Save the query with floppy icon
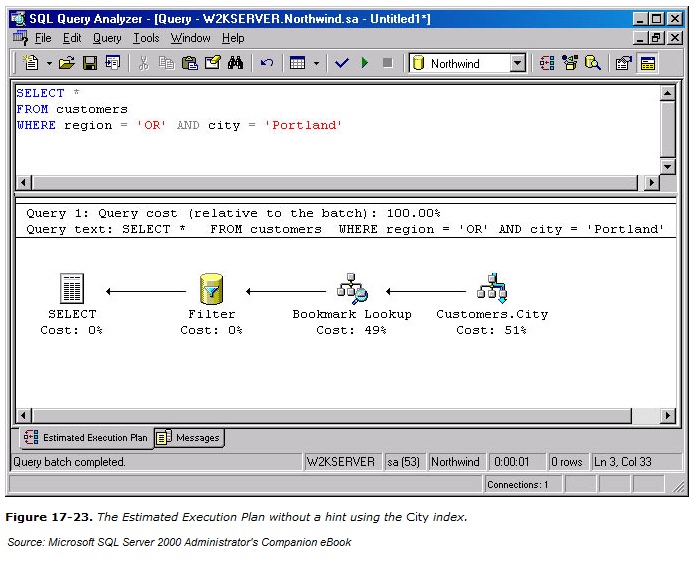The image size is (696, 577). click(x=90, y=63)
